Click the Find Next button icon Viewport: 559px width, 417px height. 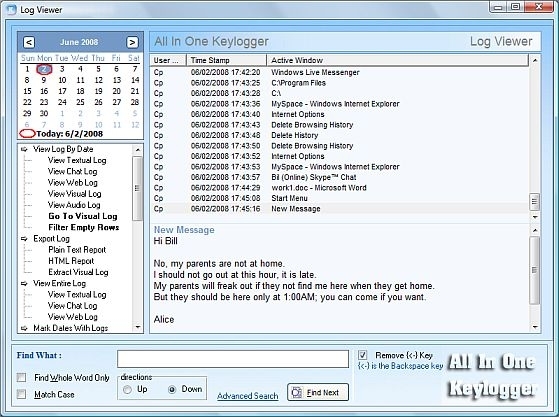(x=297, y=392)
